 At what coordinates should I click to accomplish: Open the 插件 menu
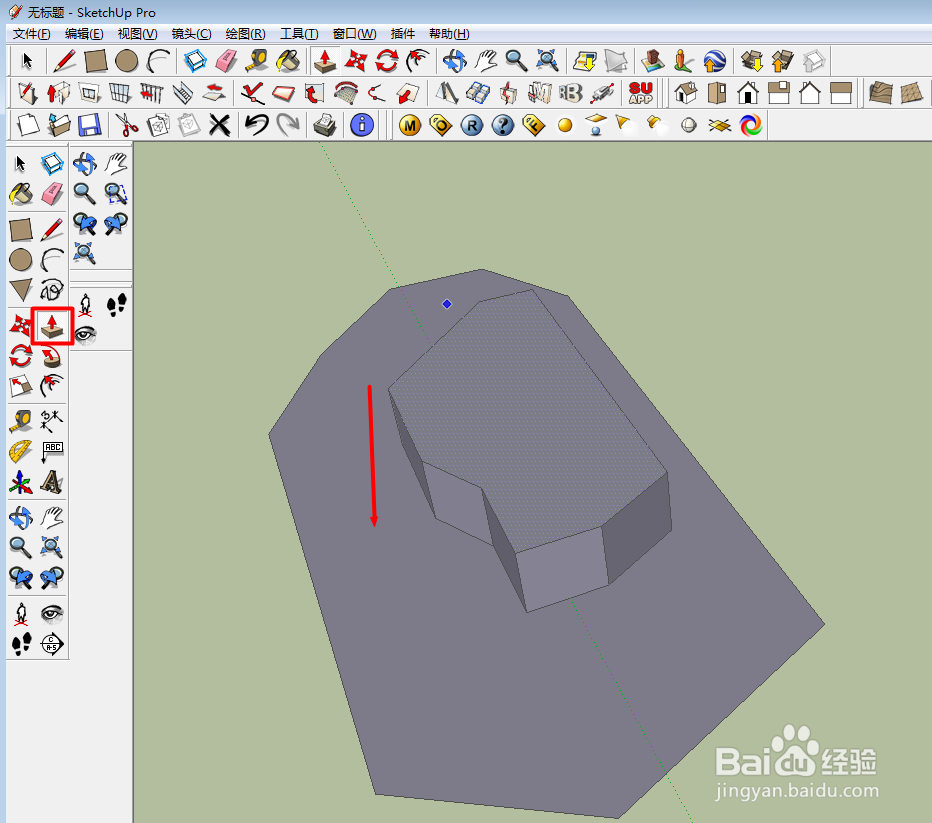[x=402, y=34]
